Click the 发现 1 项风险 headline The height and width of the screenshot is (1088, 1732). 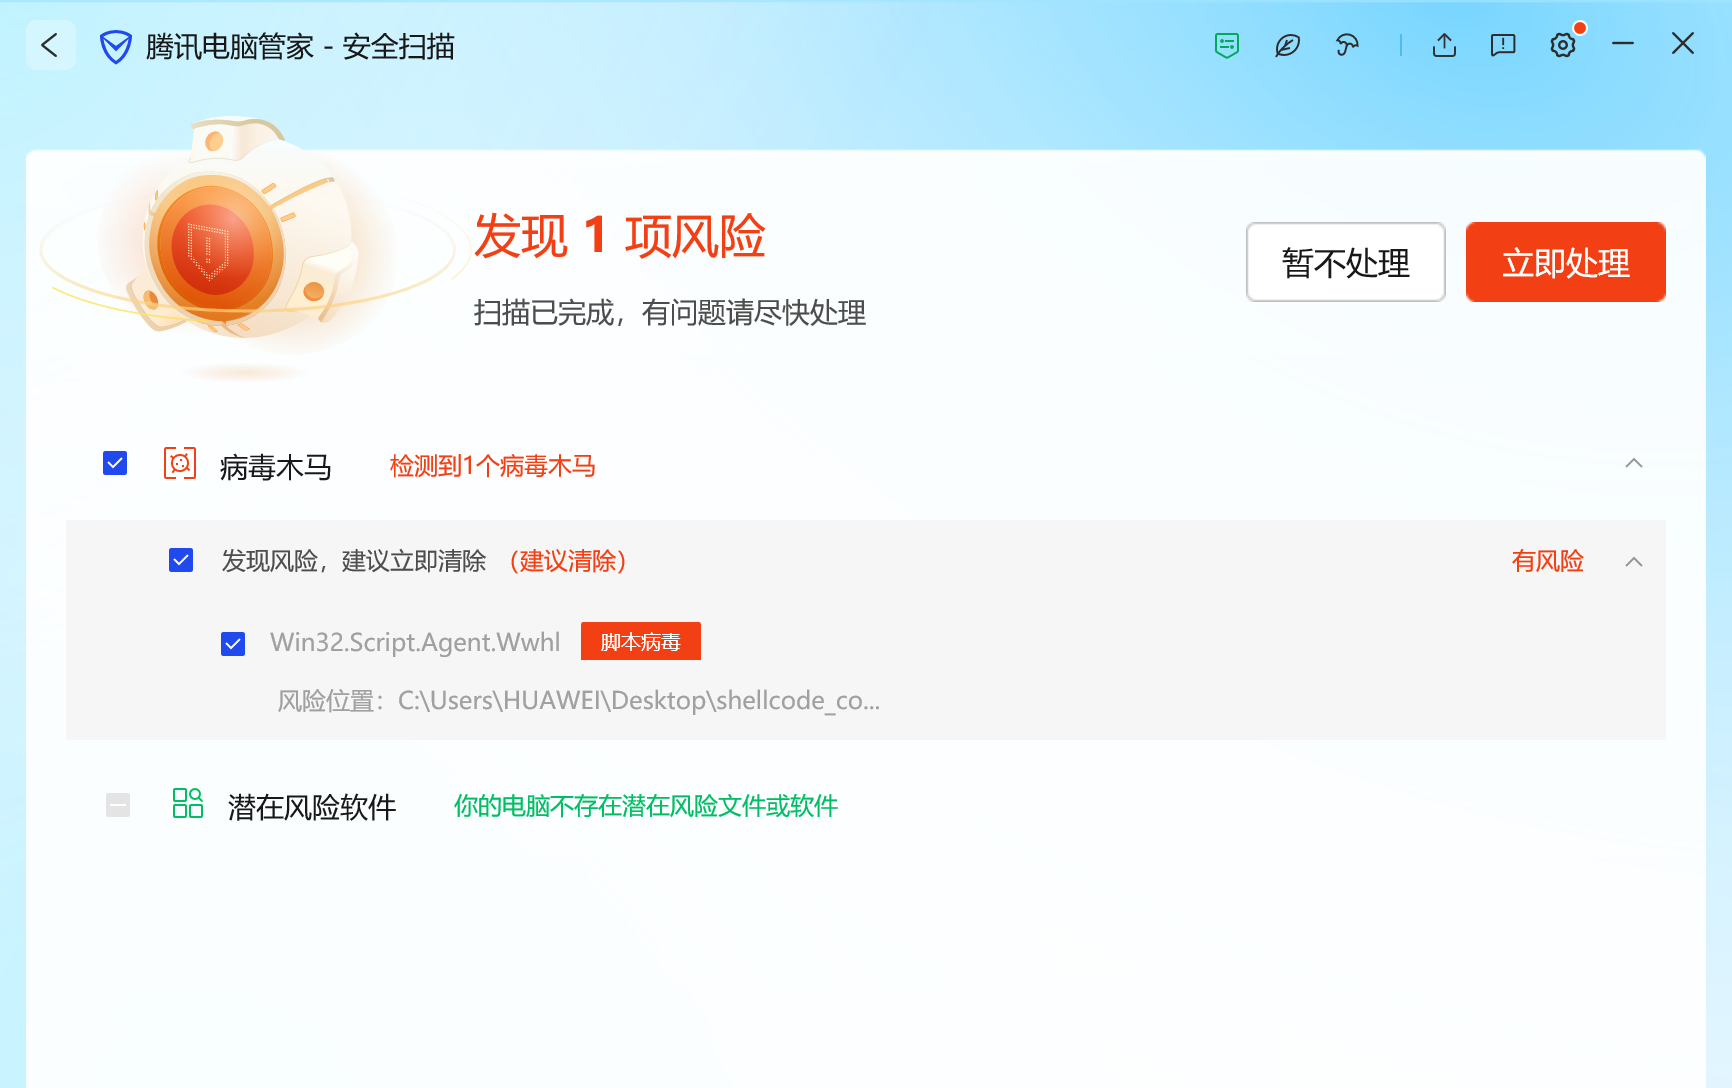coord(620,237)
